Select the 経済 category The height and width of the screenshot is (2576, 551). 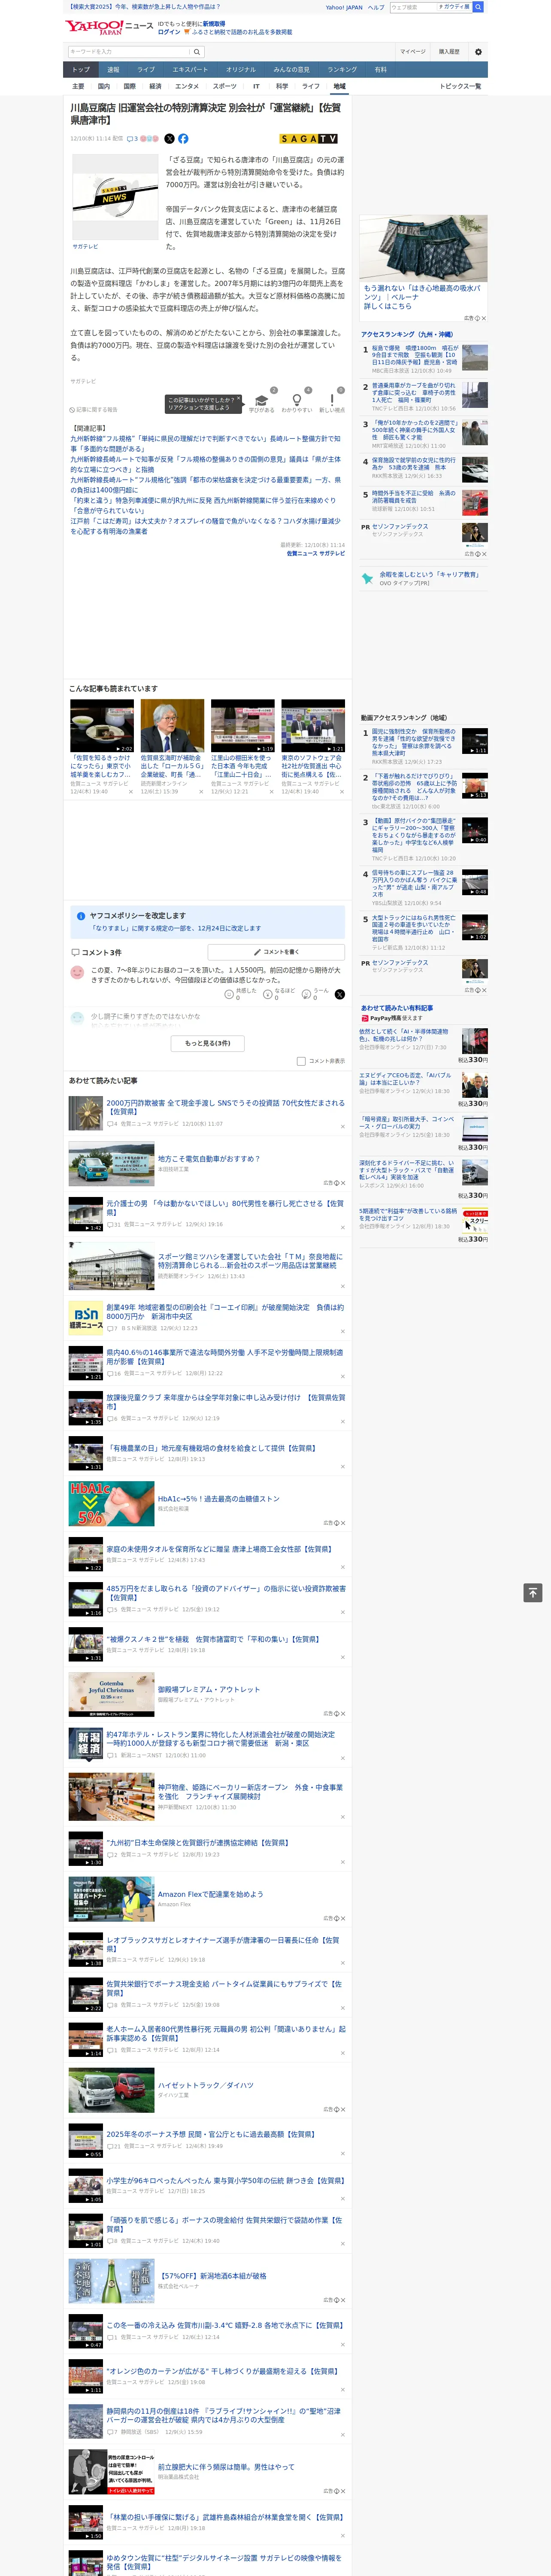click(x=155, y=86)
